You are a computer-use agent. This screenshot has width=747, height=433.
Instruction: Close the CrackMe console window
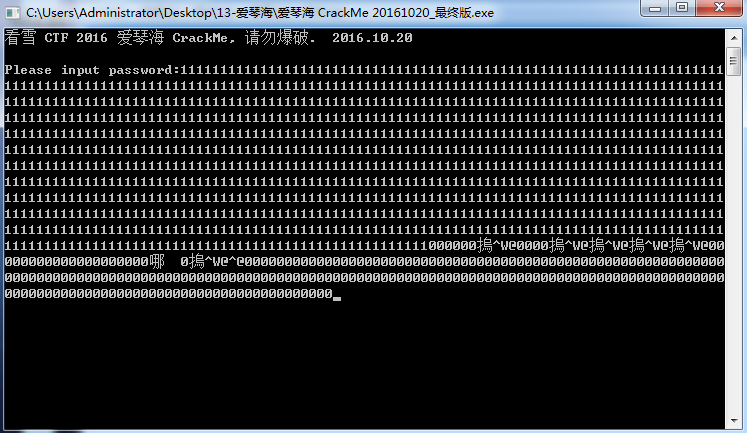pos(719,8)
